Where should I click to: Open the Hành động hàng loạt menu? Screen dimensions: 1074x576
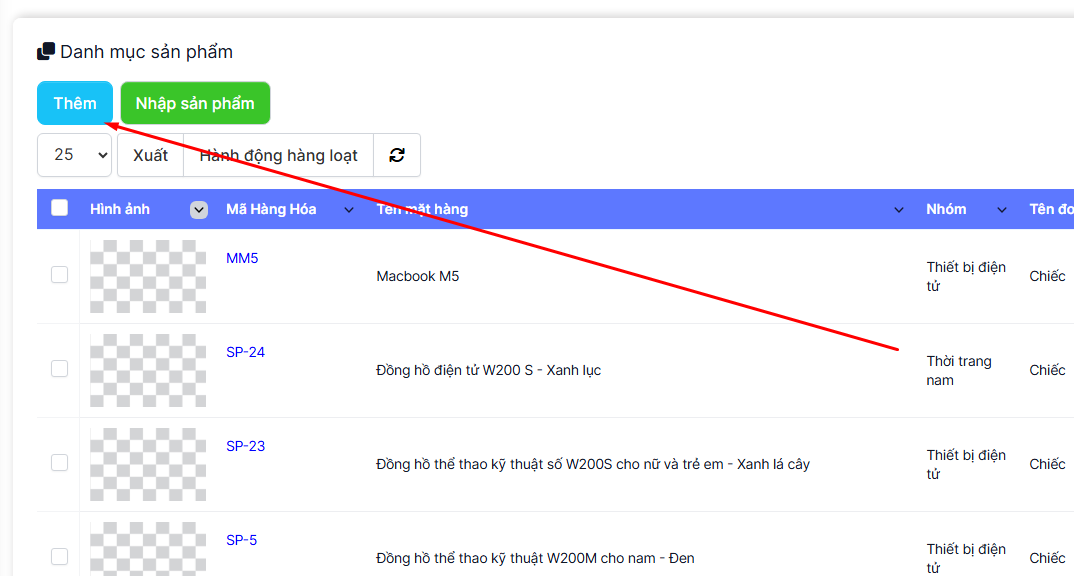pyautogui.click(x=279, y=155)
